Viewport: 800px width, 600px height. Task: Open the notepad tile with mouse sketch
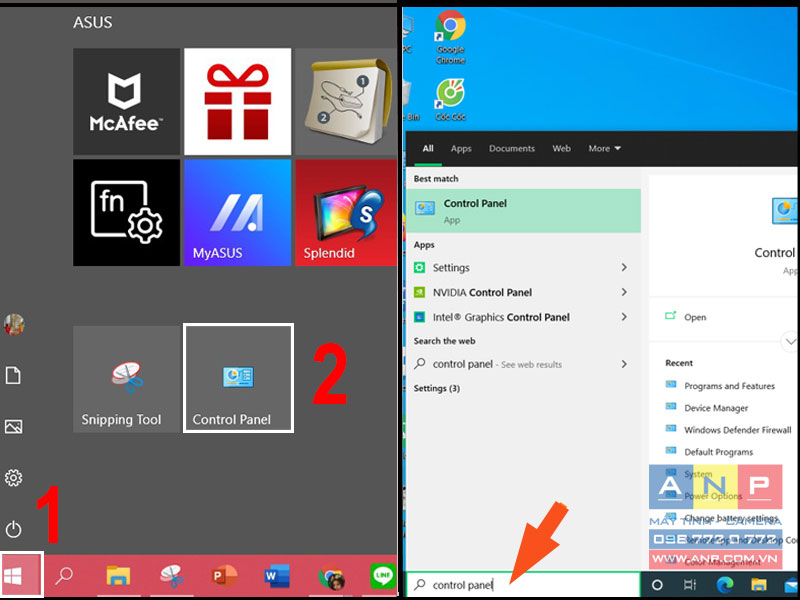[346, 102]
